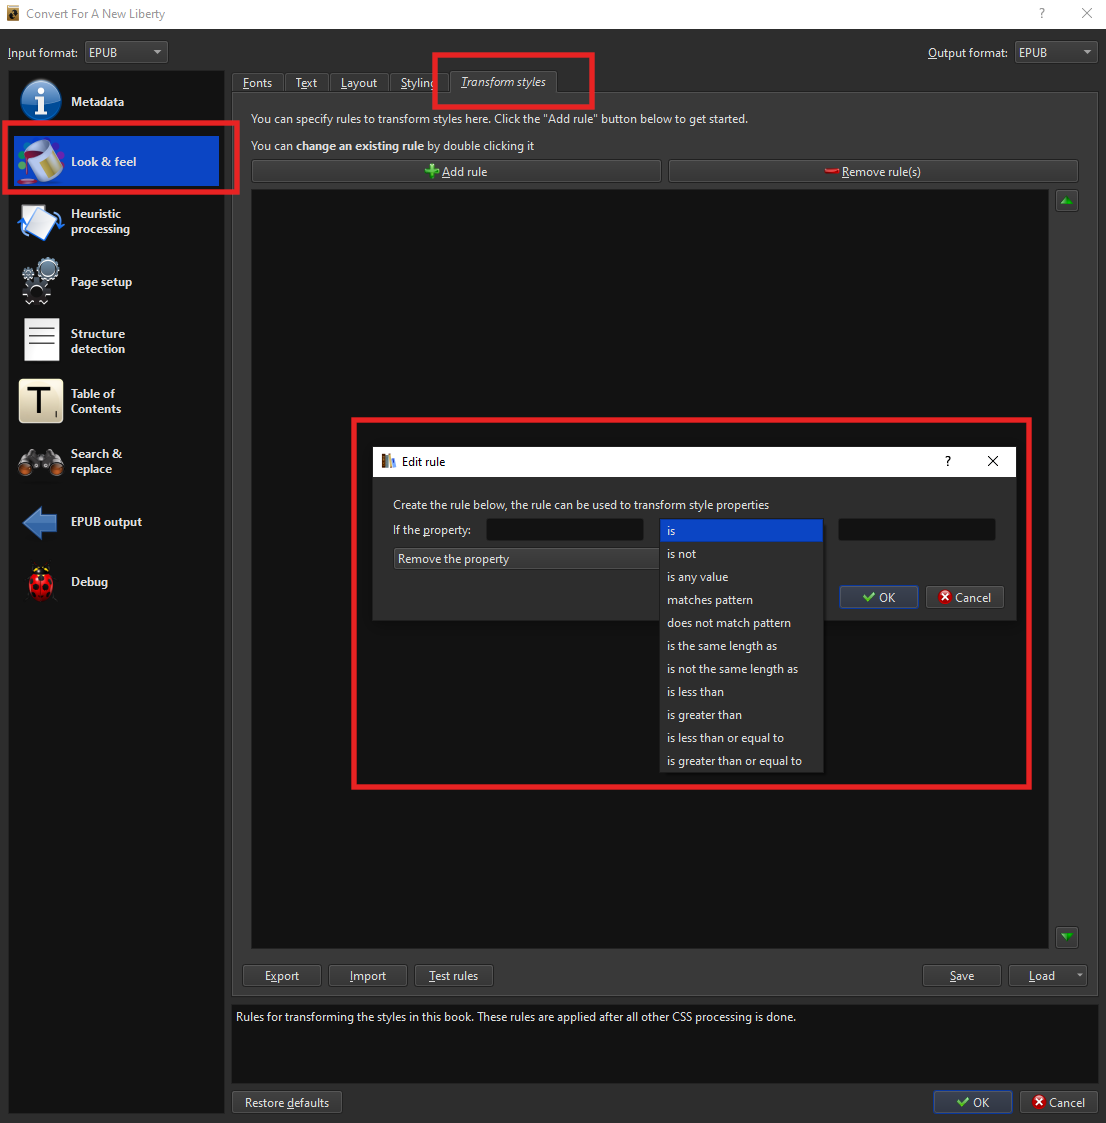
Task: Click Save rules button
Action: 961,975
